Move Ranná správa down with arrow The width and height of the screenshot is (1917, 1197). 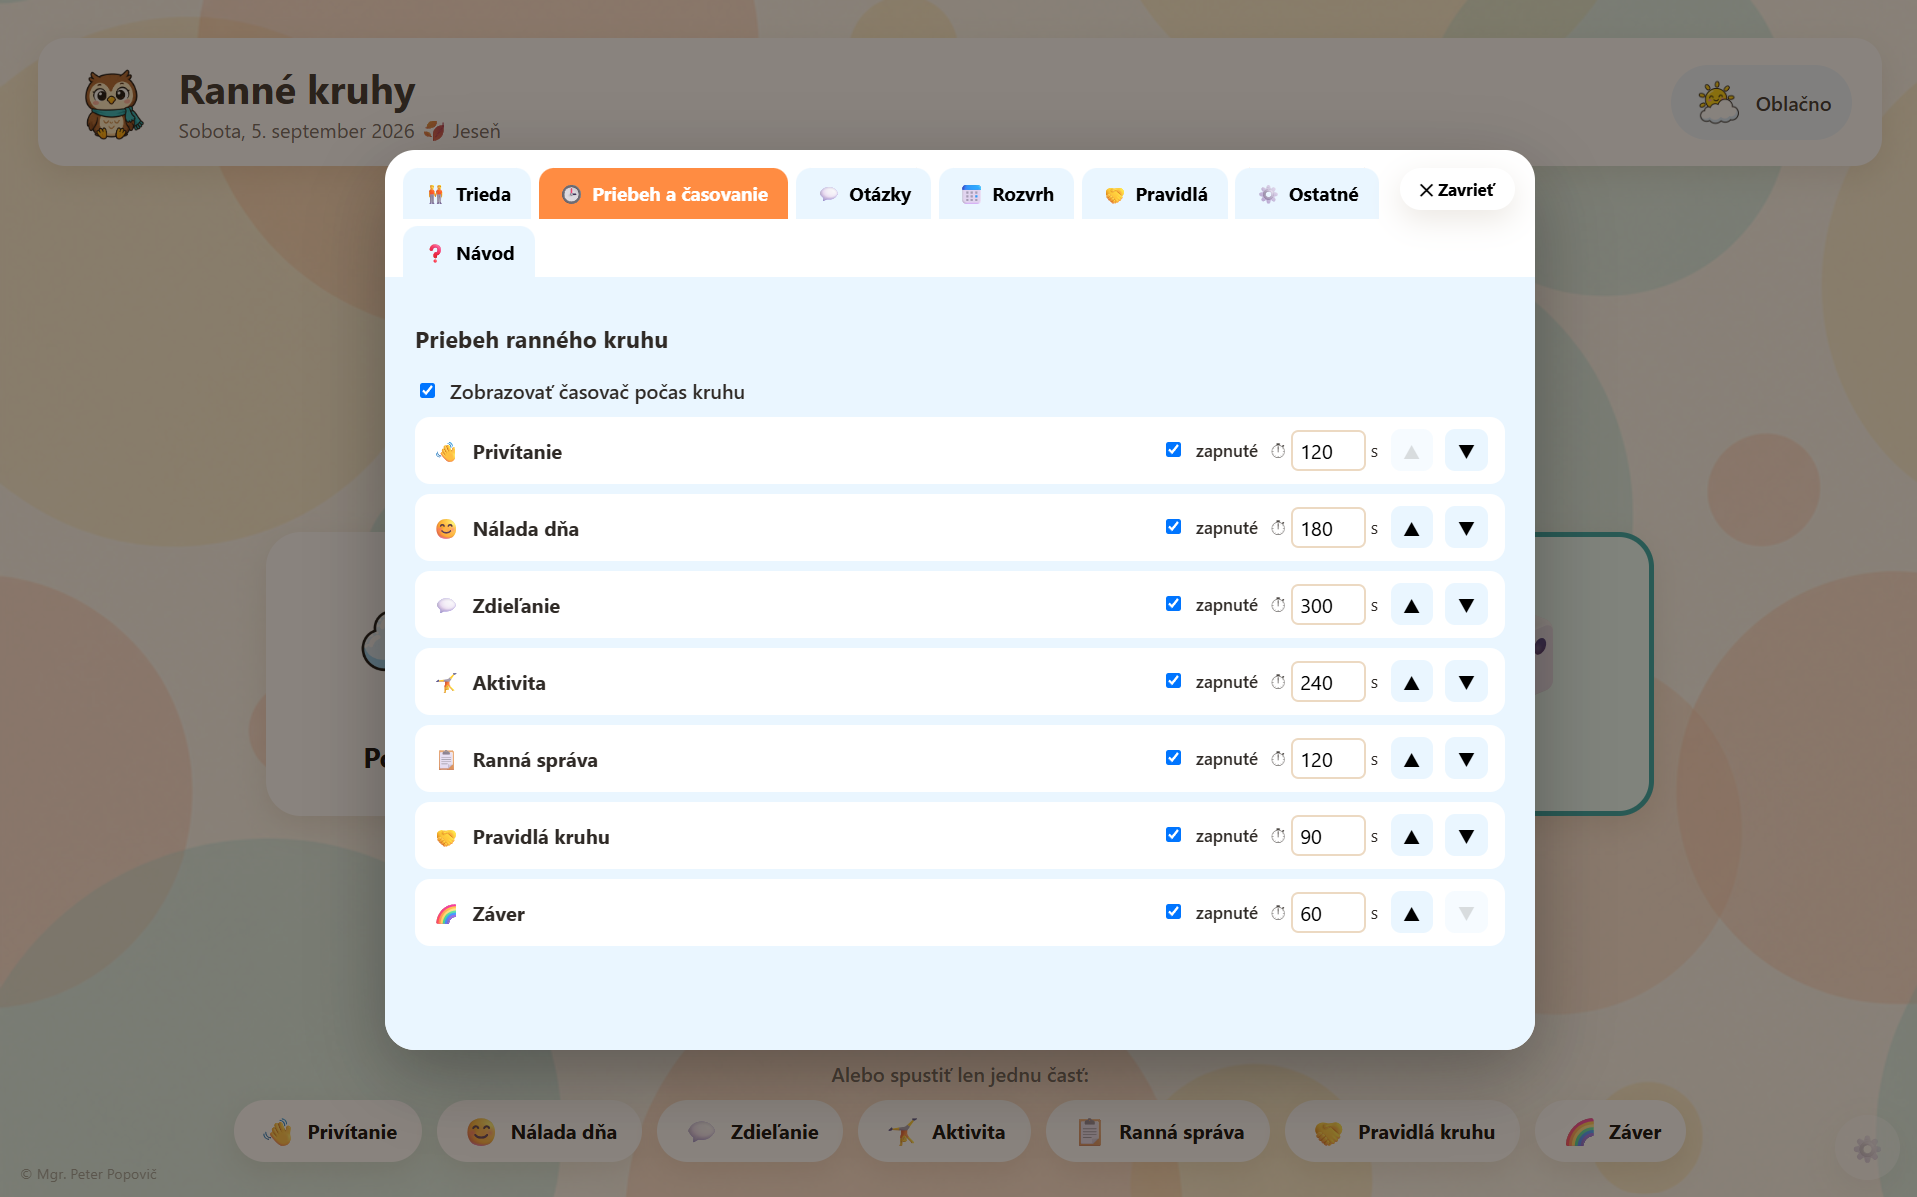coord(1466,759)
